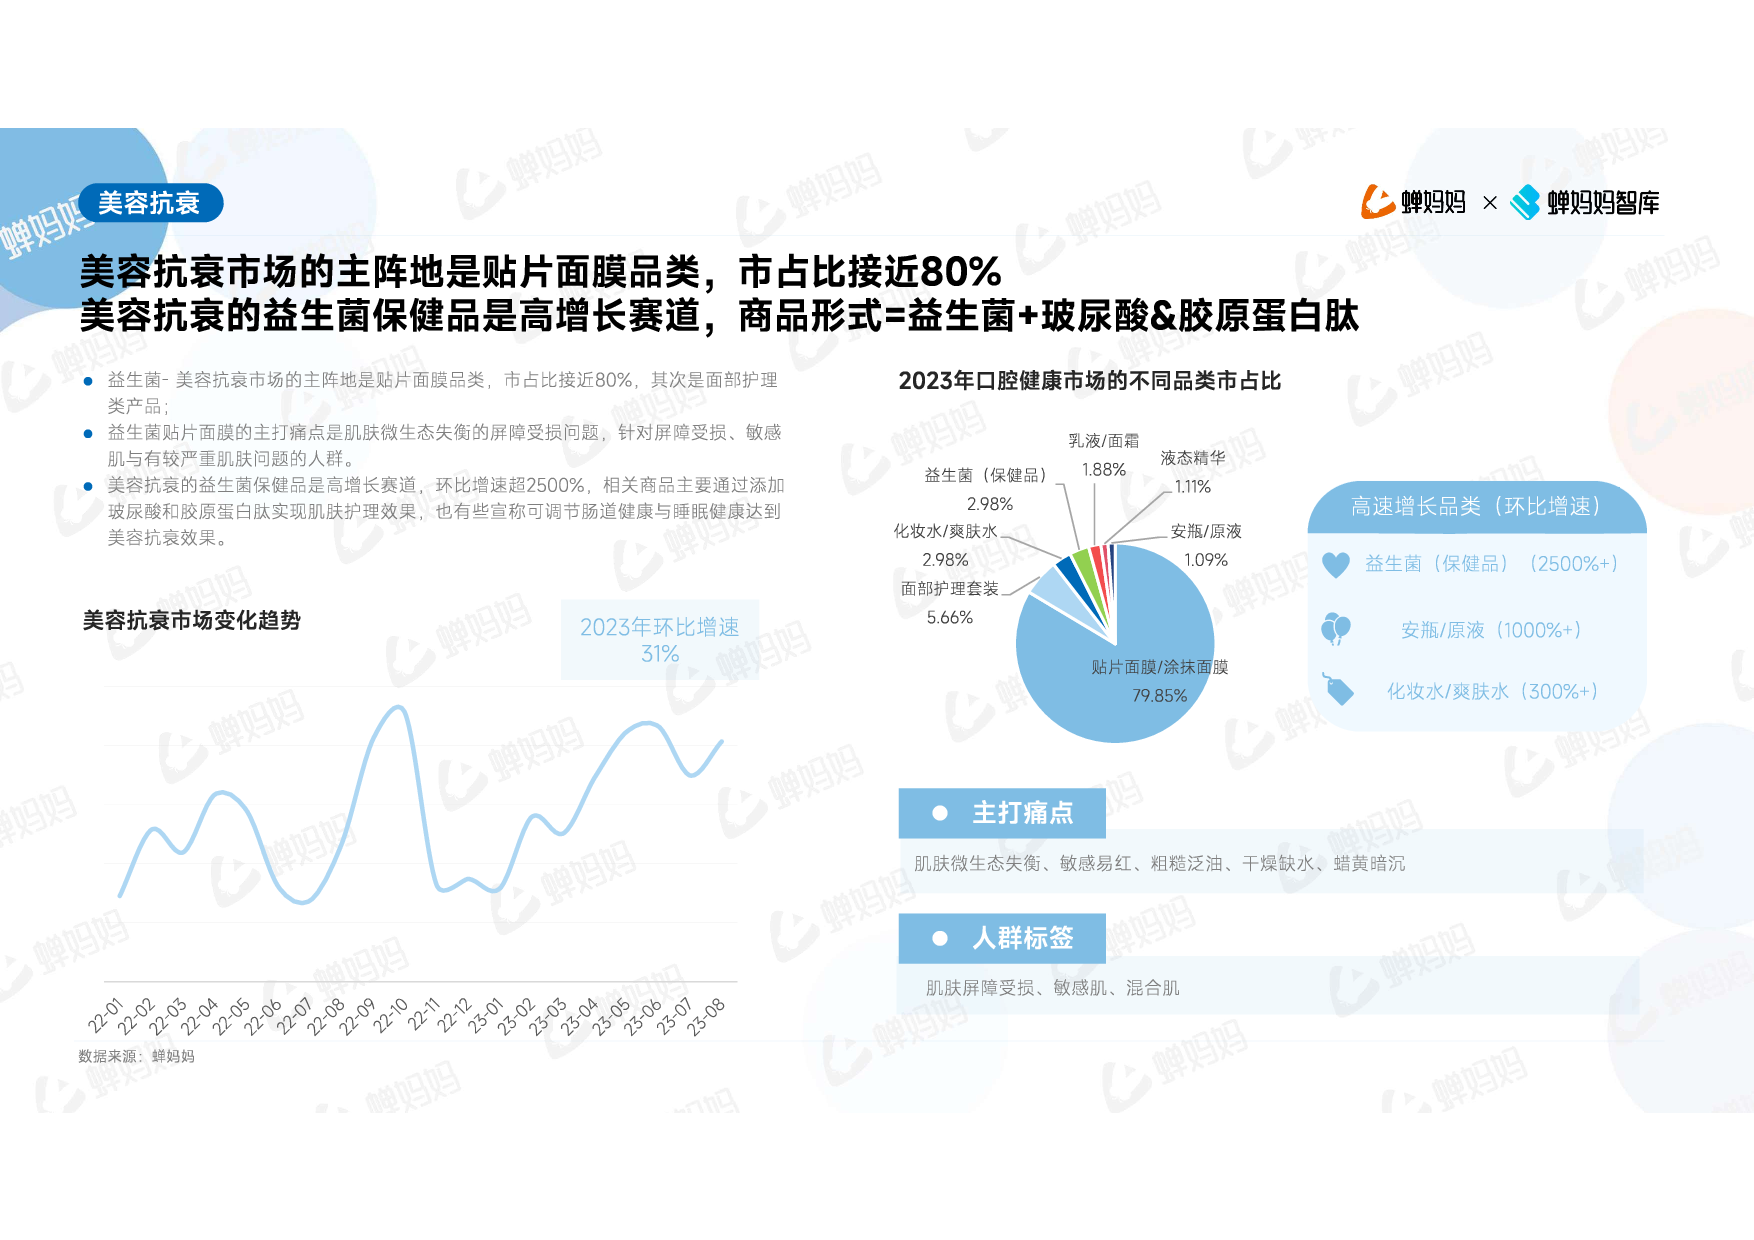Image resolution: width=1754 pixels, height=1240 pixels.
Task: Select the 美容抗衰 pill tag
Action: pos(150,203)
